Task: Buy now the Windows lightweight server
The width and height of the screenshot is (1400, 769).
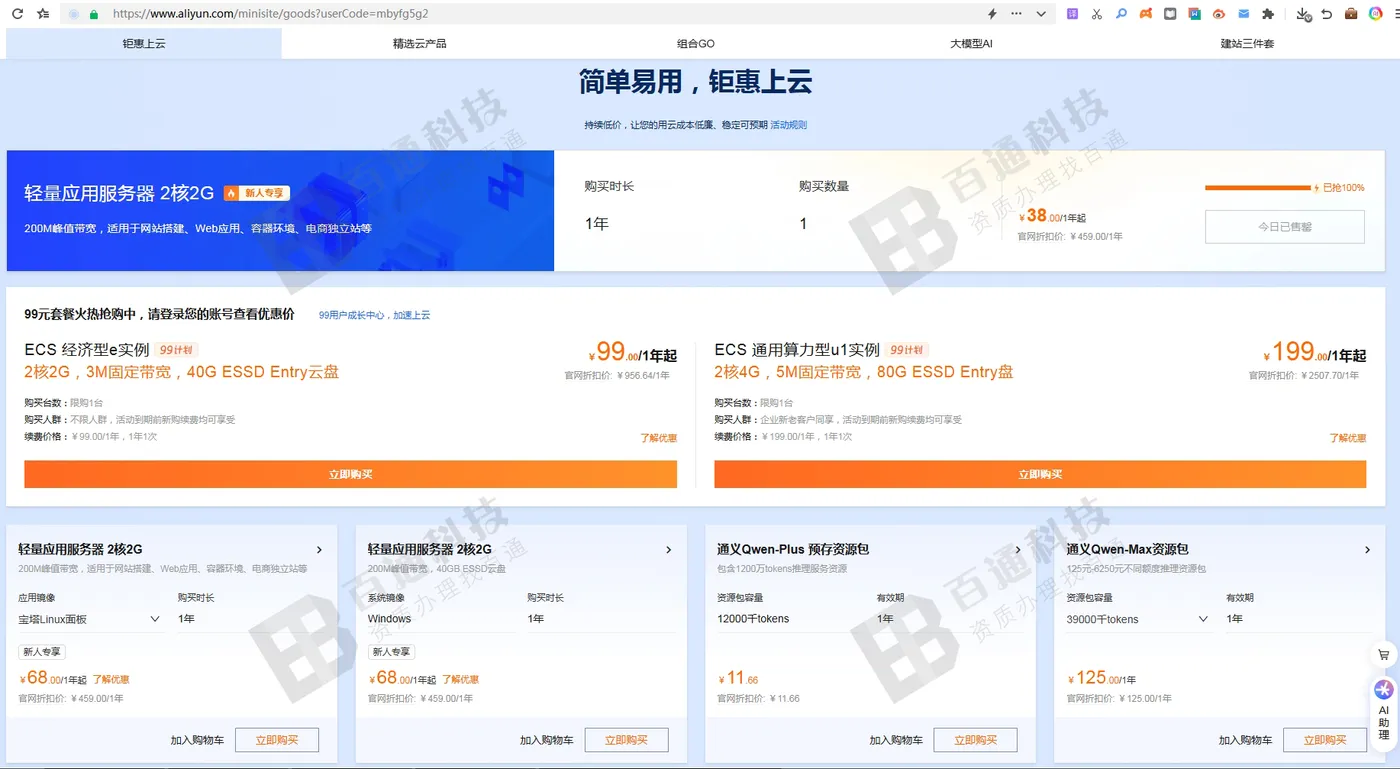Action: tap(626, 740)
